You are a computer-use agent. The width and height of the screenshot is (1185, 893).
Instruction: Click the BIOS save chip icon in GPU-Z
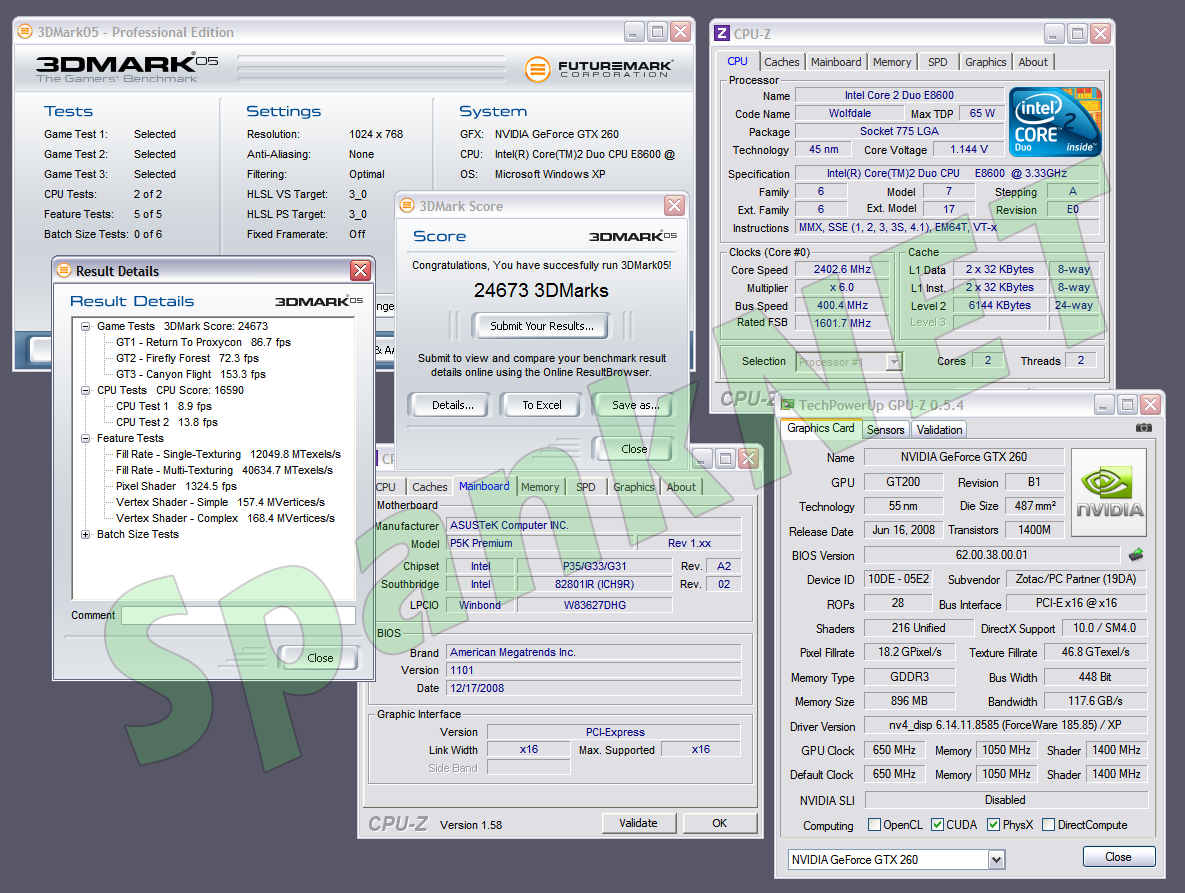(1136, 555)
